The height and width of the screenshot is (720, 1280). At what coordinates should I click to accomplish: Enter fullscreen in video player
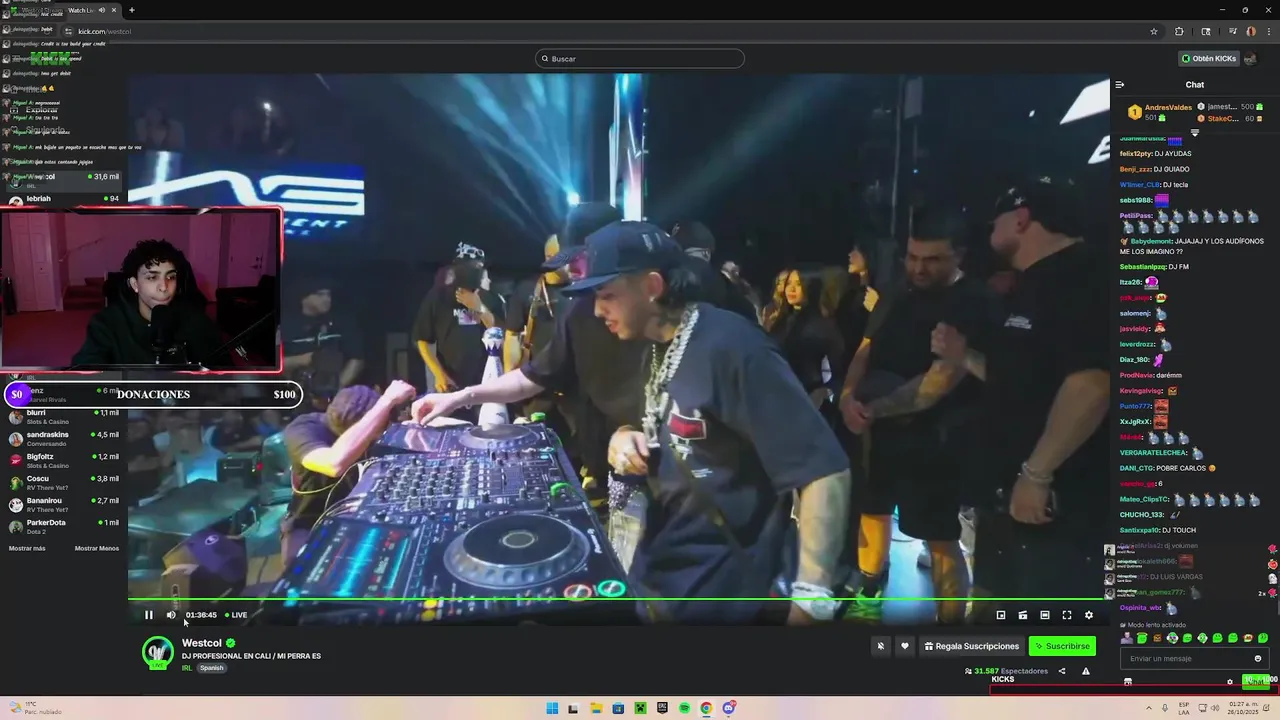click(1067, 615)
